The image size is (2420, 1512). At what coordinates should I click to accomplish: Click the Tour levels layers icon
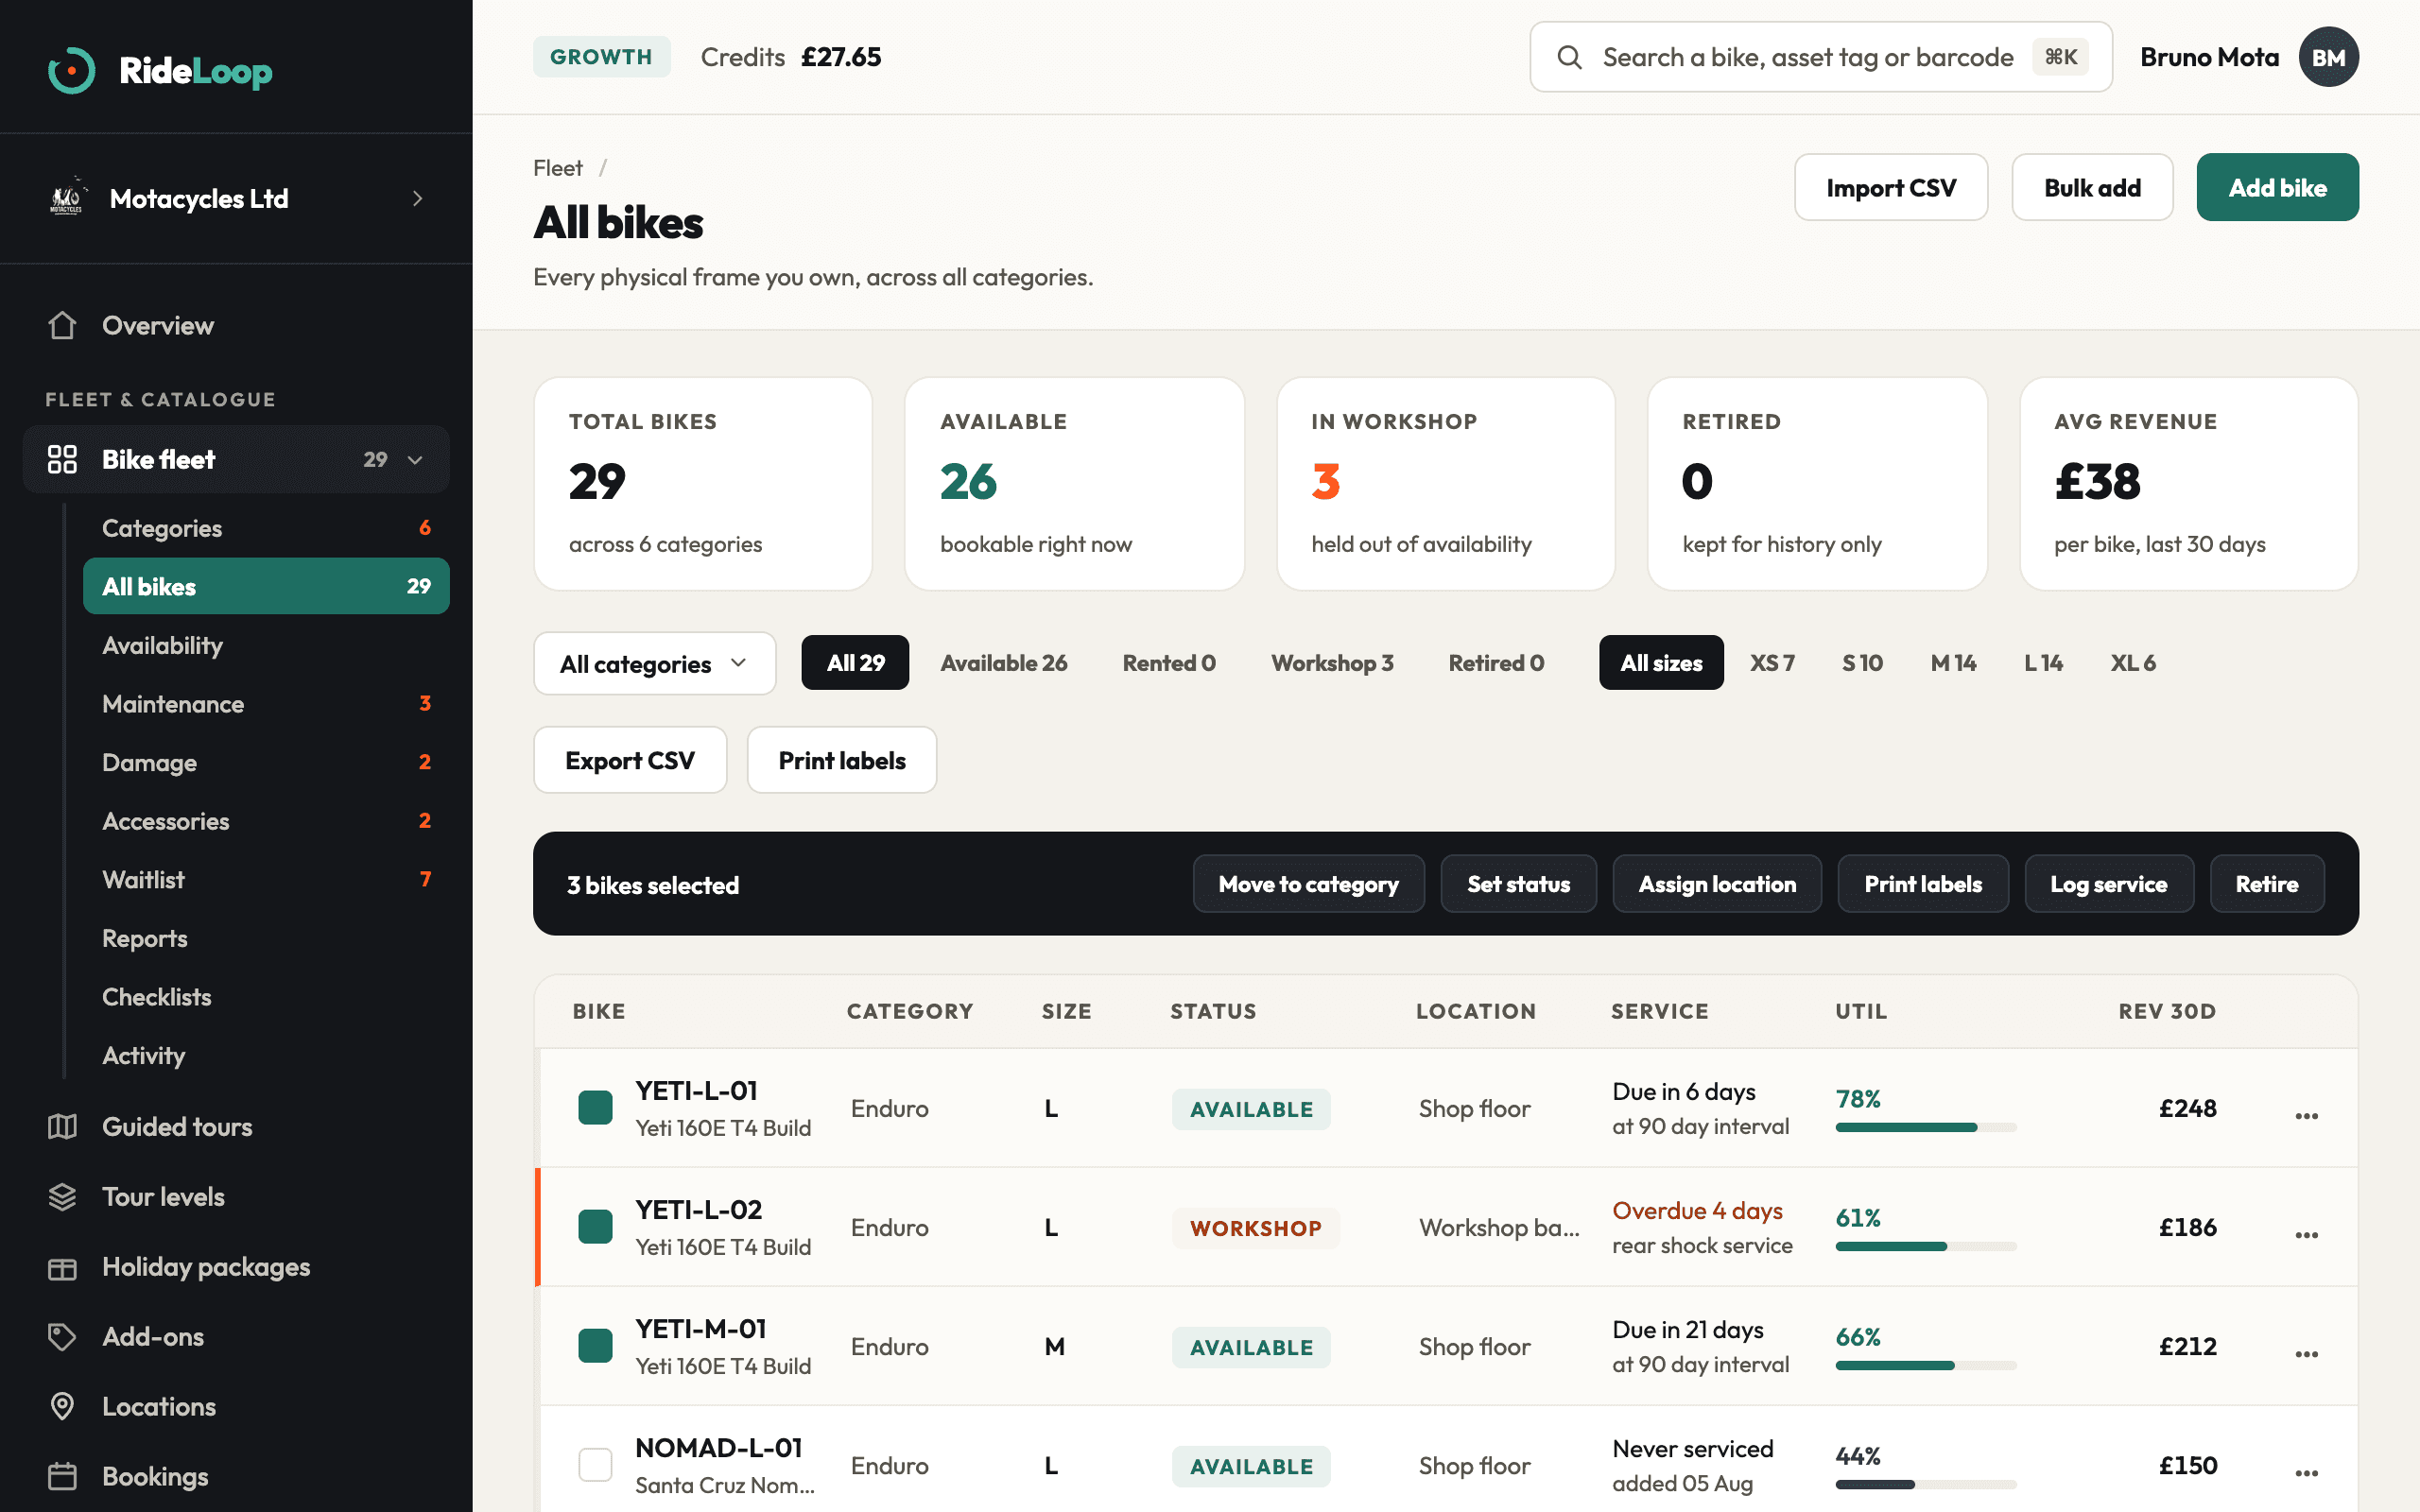(x=62, y=1196)
